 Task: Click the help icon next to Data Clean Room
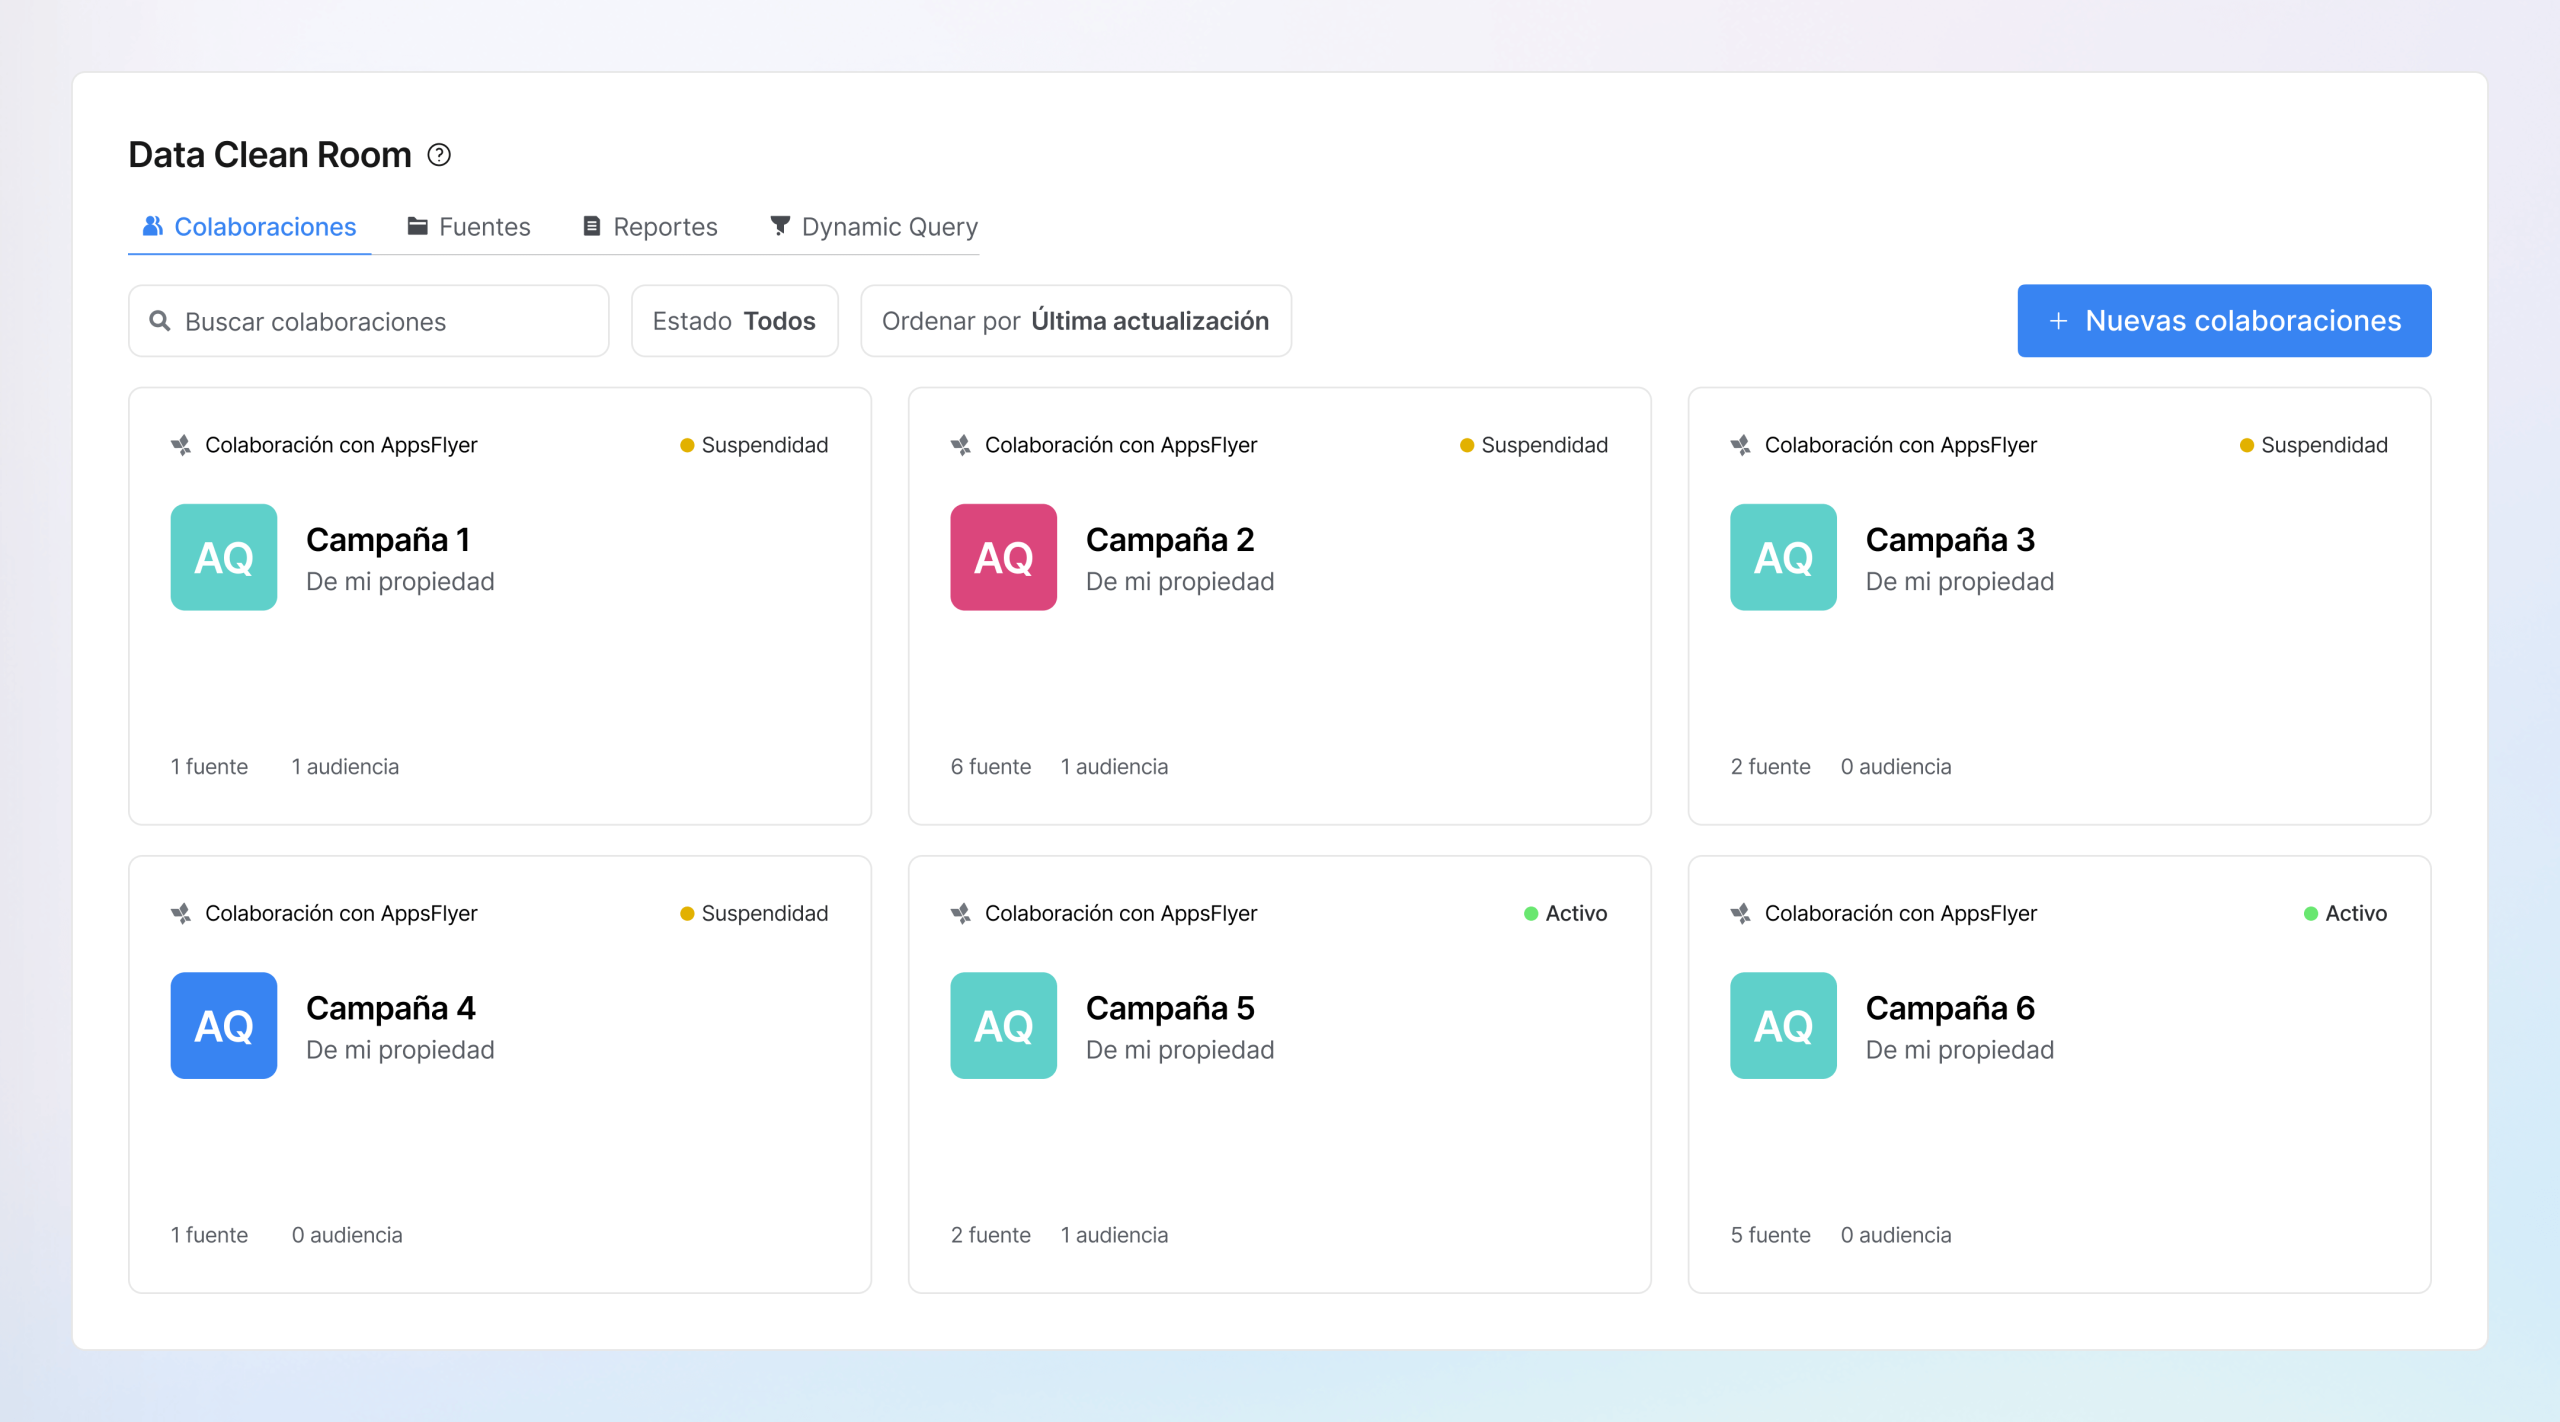tap(438, 154)
